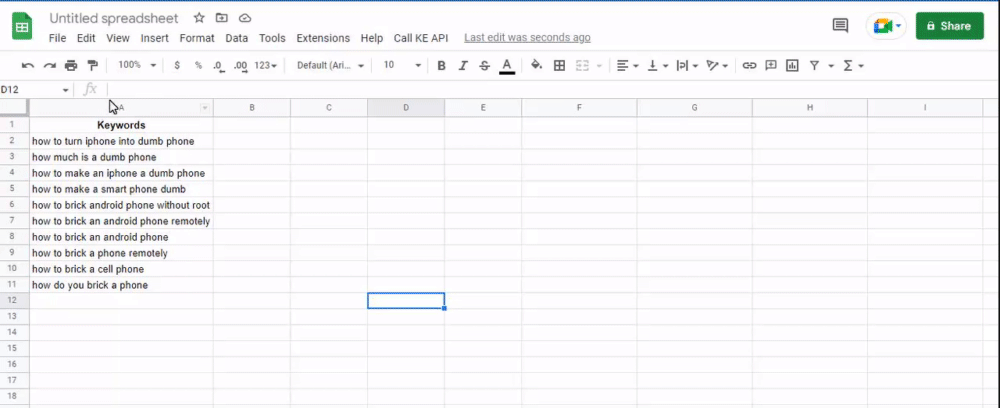The height and width of the screenshot is (408, 1000).
Task: Open the 'Last edit was seconds ago' link
Action: (x=527, y=38)
